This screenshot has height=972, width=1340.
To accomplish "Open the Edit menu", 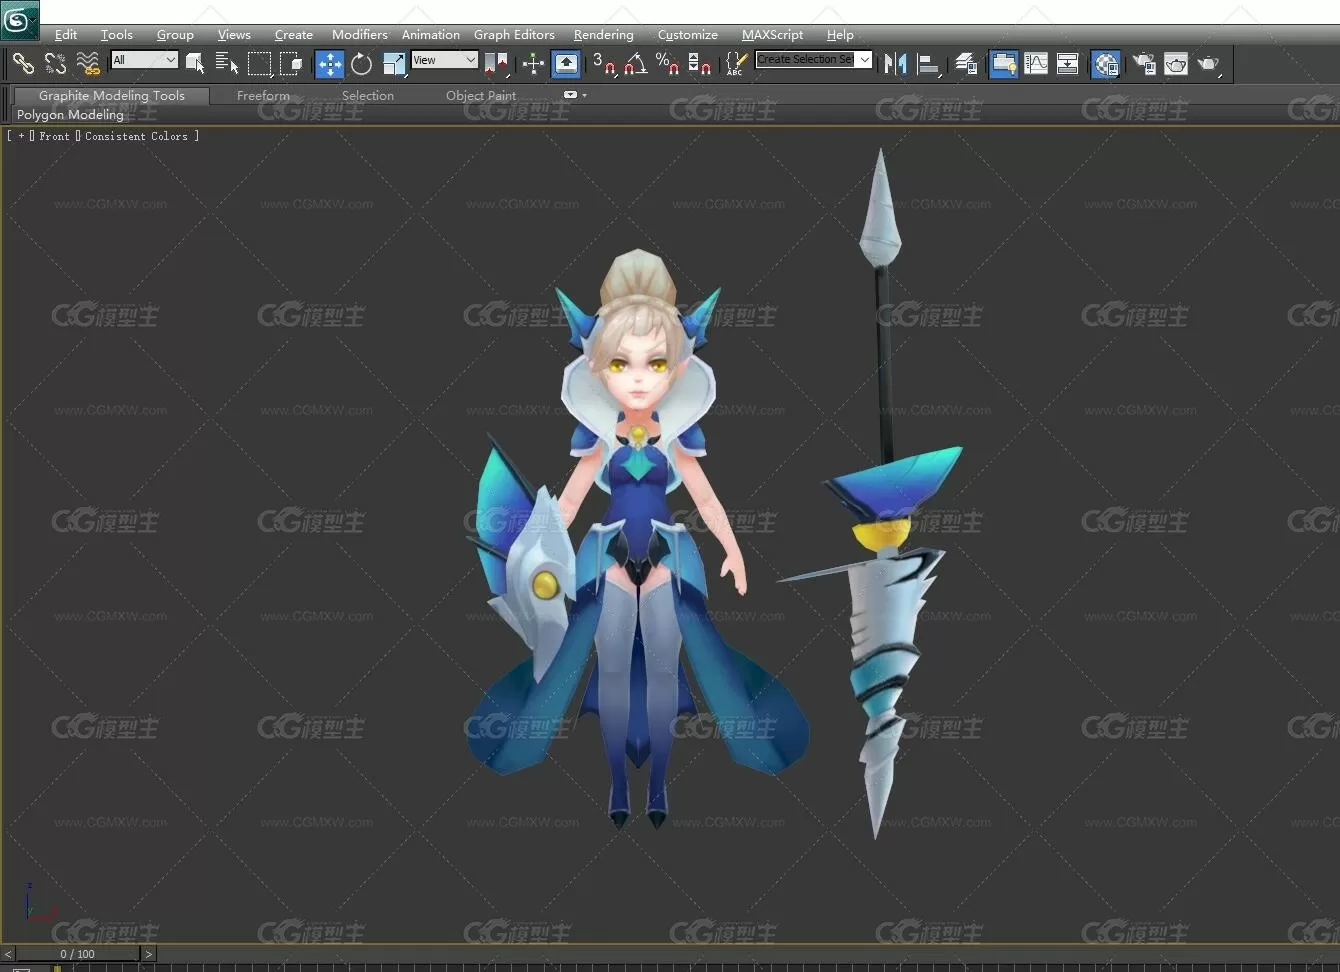I will tap(66, 34).
